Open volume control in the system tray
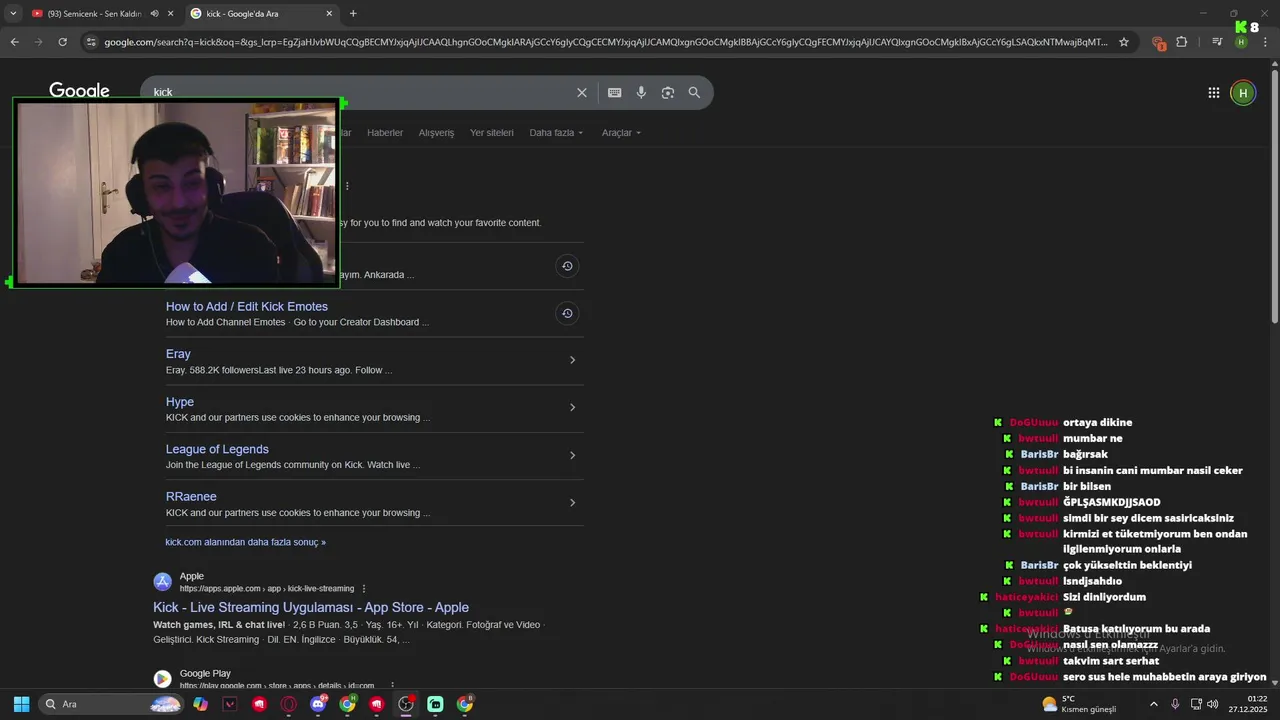 (x=1213, y=704)
